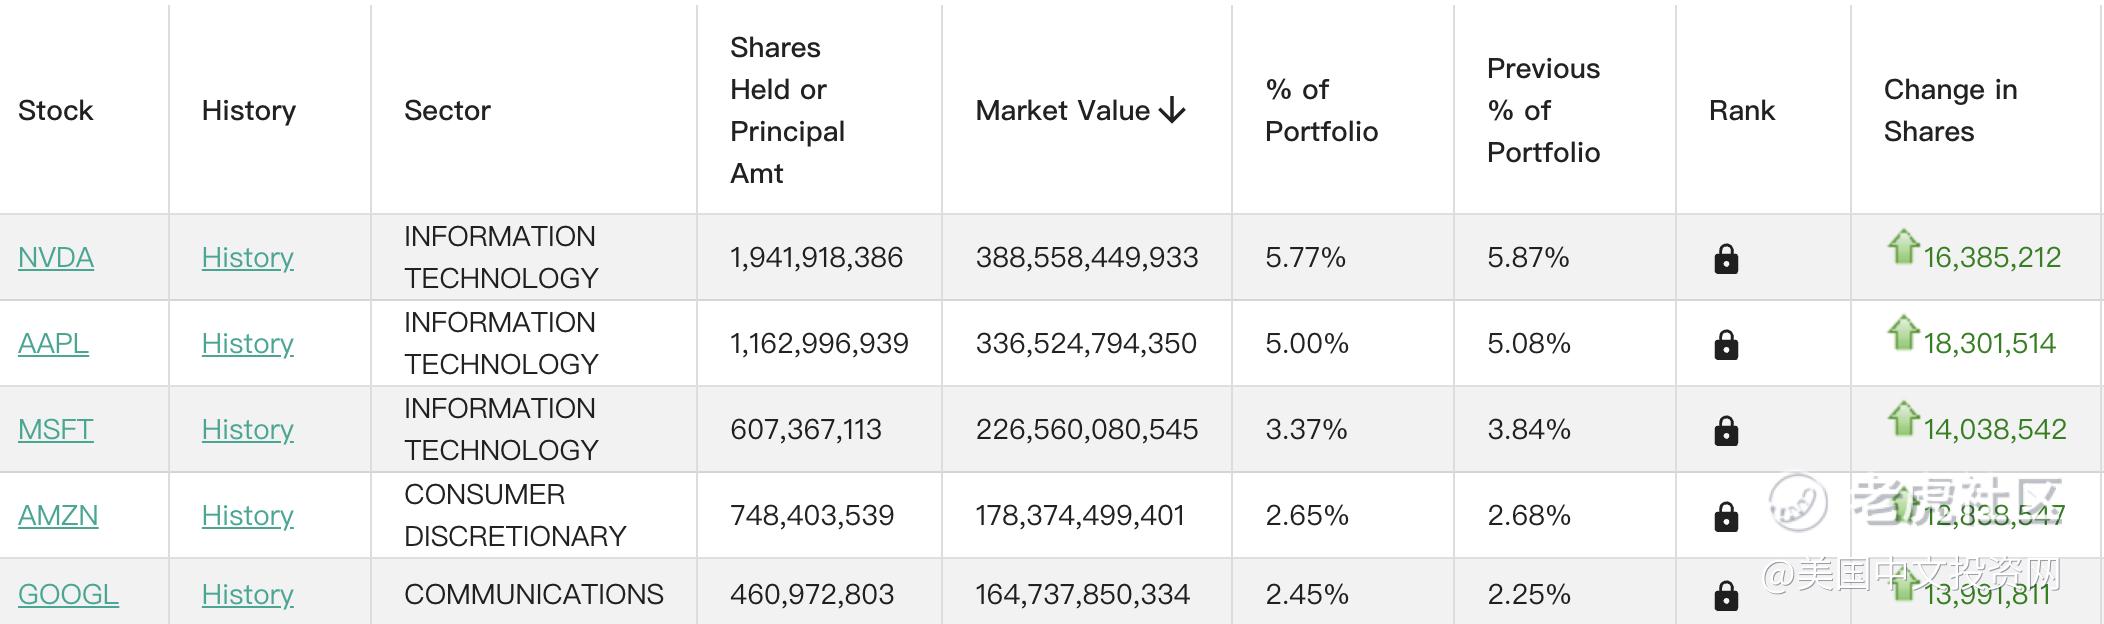Viewport: 2104px width, 624px height.
Task: Click the lock icon in AMZN's Rank
Action: click(x=1726, y=517)
